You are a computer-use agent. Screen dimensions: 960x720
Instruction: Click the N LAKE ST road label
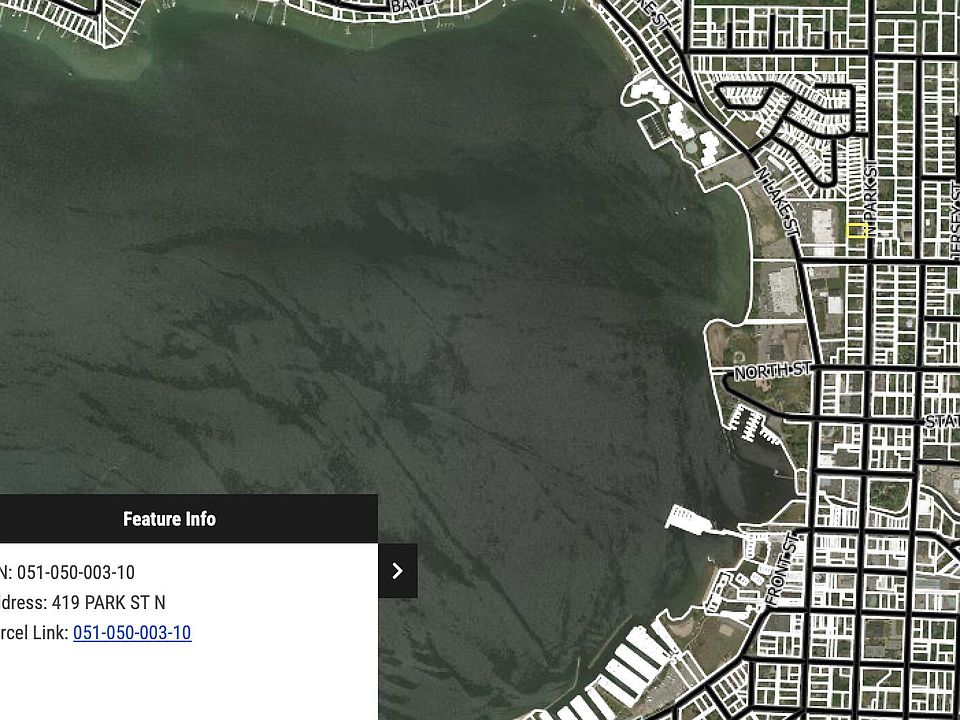click(x=778, y=202)
